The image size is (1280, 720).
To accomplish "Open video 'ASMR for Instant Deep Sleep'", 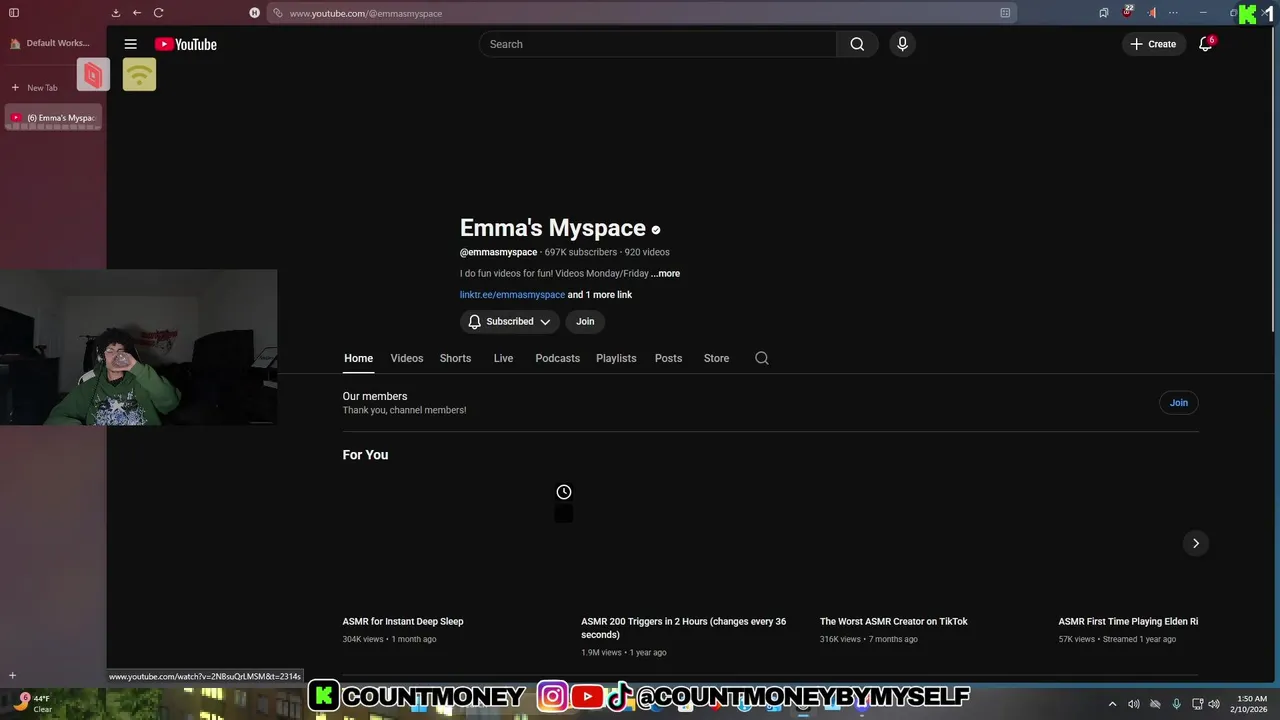I will (403, 621).
